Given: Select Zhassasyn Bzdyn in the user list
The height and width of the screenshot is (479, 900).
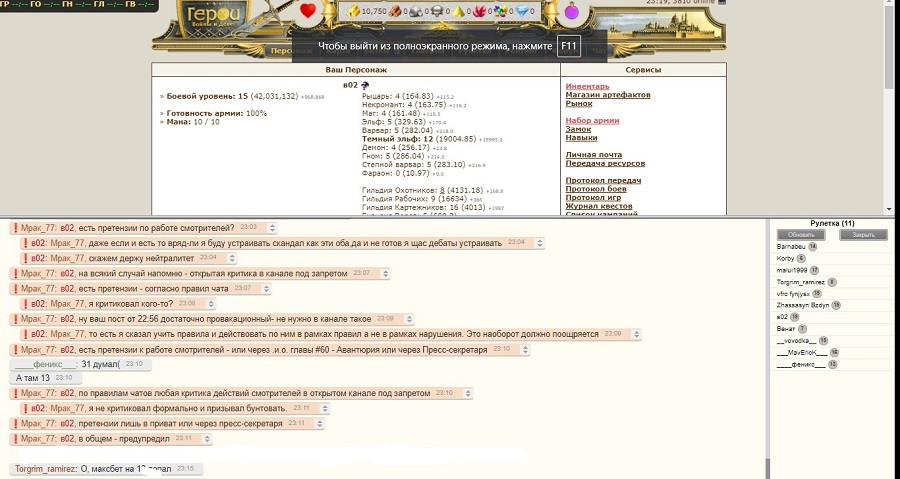Looking at the screenshot, I should [x=802, y=306].
